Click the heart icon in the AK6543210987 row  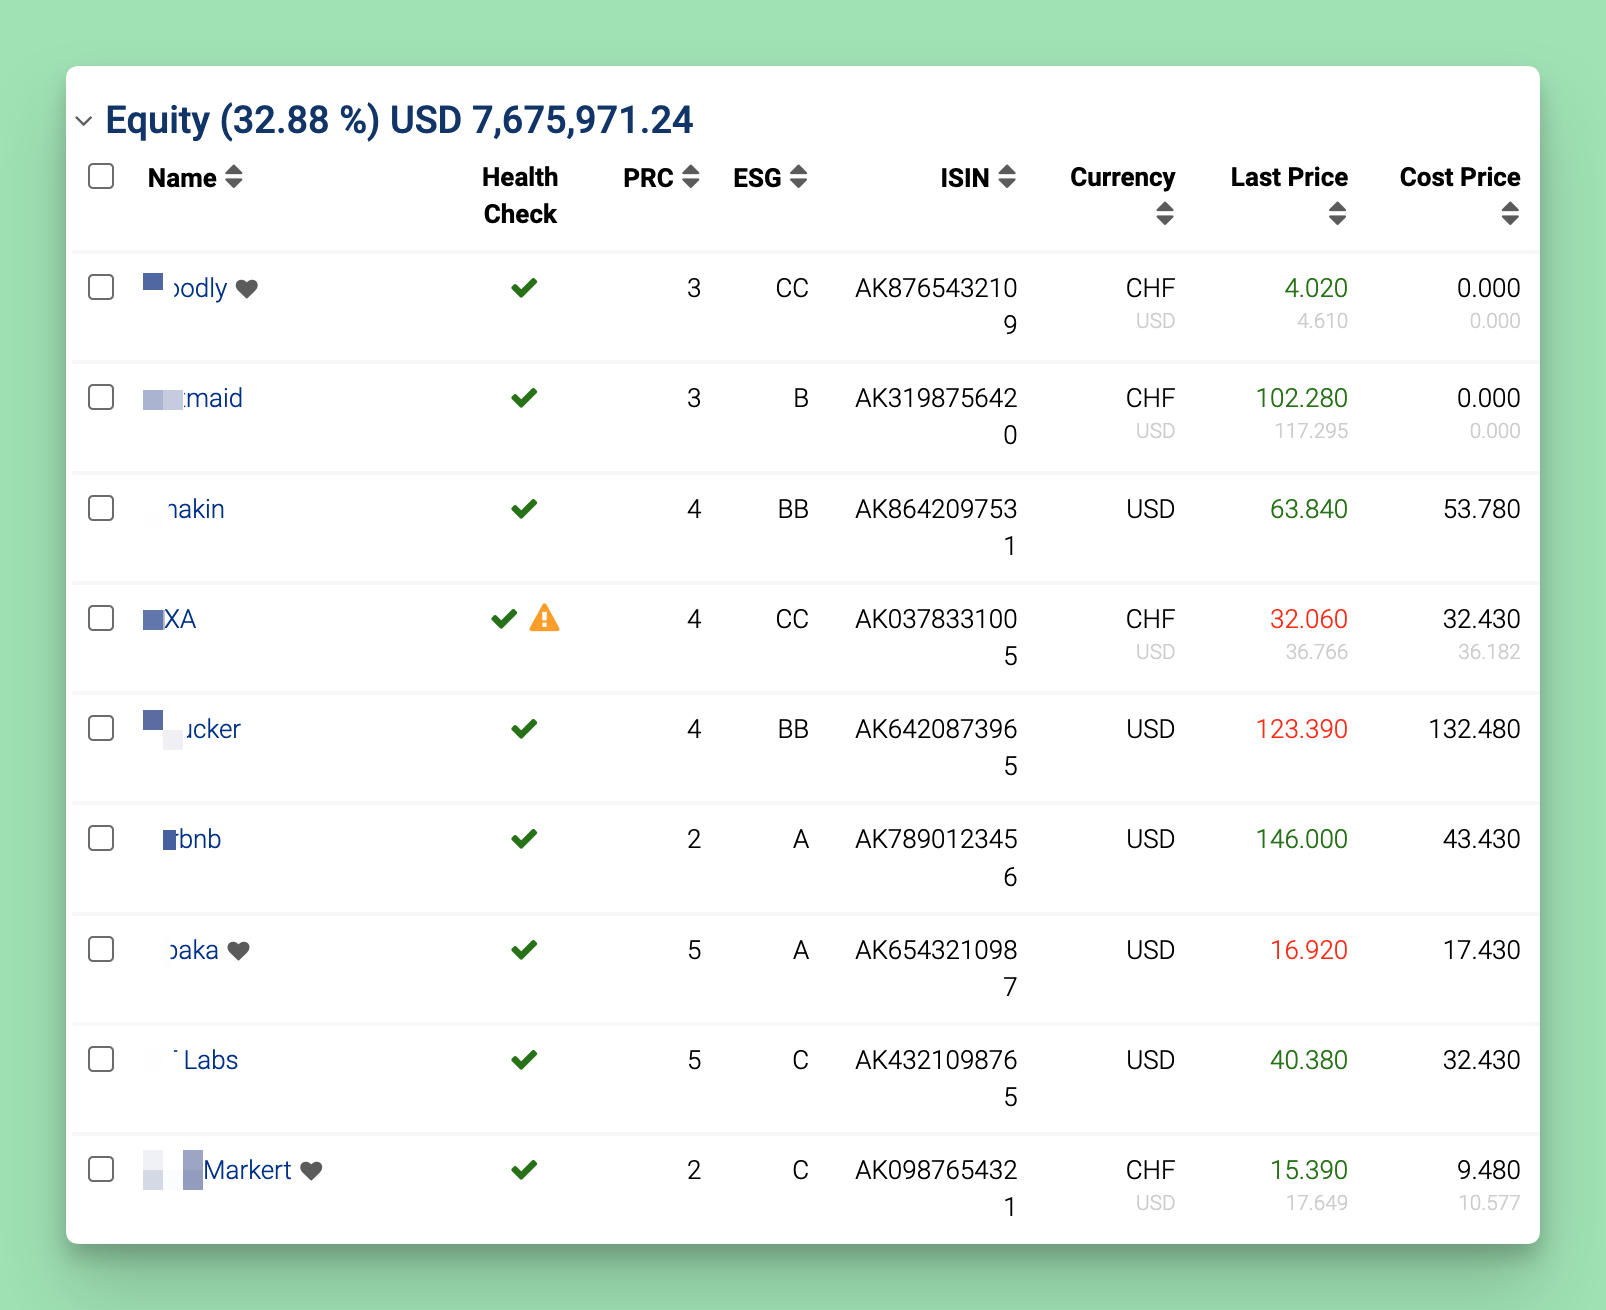click(238, 951)
